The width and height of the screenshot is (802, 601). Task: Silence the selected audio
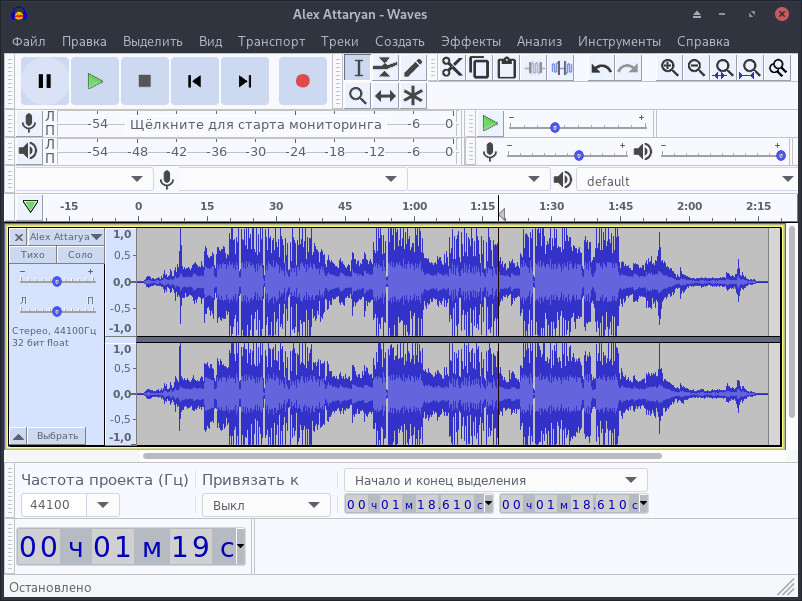(x=561, y=68)
